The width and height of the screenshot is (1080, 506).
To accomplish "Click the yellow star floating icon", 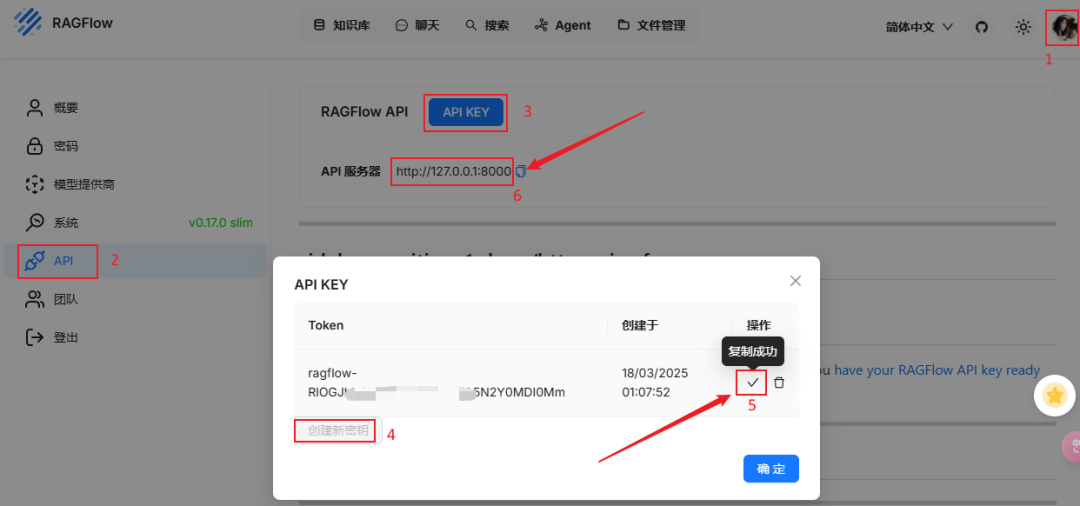I will (x=1055, y=395).
